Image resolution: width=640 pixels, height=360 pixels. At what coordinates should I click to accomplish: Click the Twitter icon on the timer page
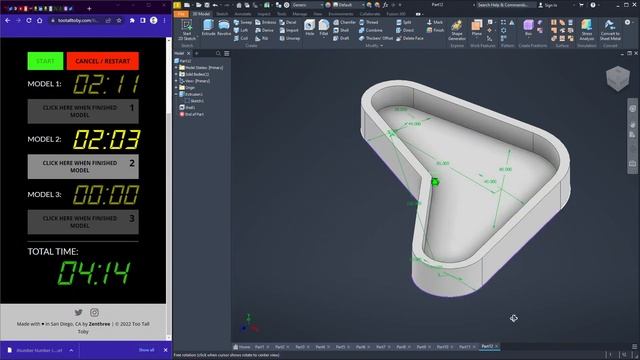click(x=78, y=312)
